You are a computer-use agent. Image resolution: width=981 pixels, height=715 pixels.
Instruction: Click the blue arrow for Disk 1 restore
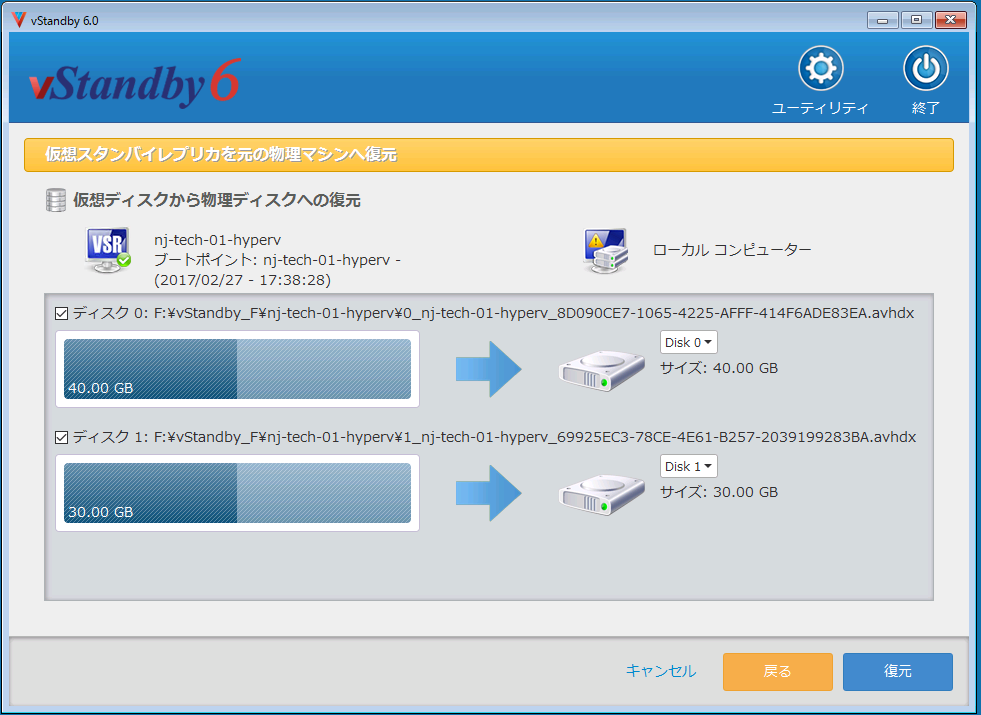click(x=488, y=493)
